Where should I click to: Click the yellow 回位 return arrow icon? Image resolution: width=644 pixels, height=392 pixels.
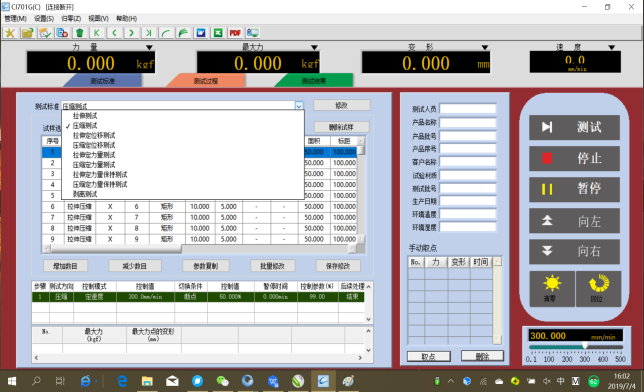(x=598, y=288)
